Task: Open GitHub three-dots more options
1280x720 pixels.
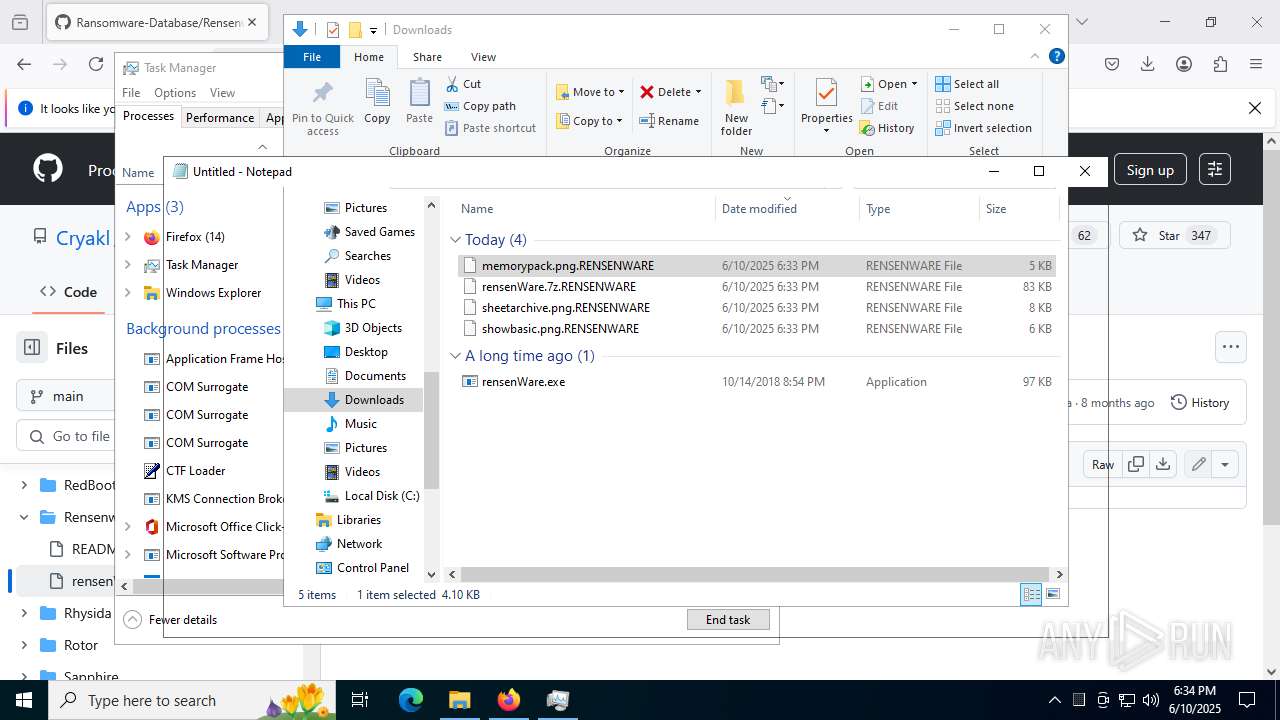Action: click(1230, 348)
